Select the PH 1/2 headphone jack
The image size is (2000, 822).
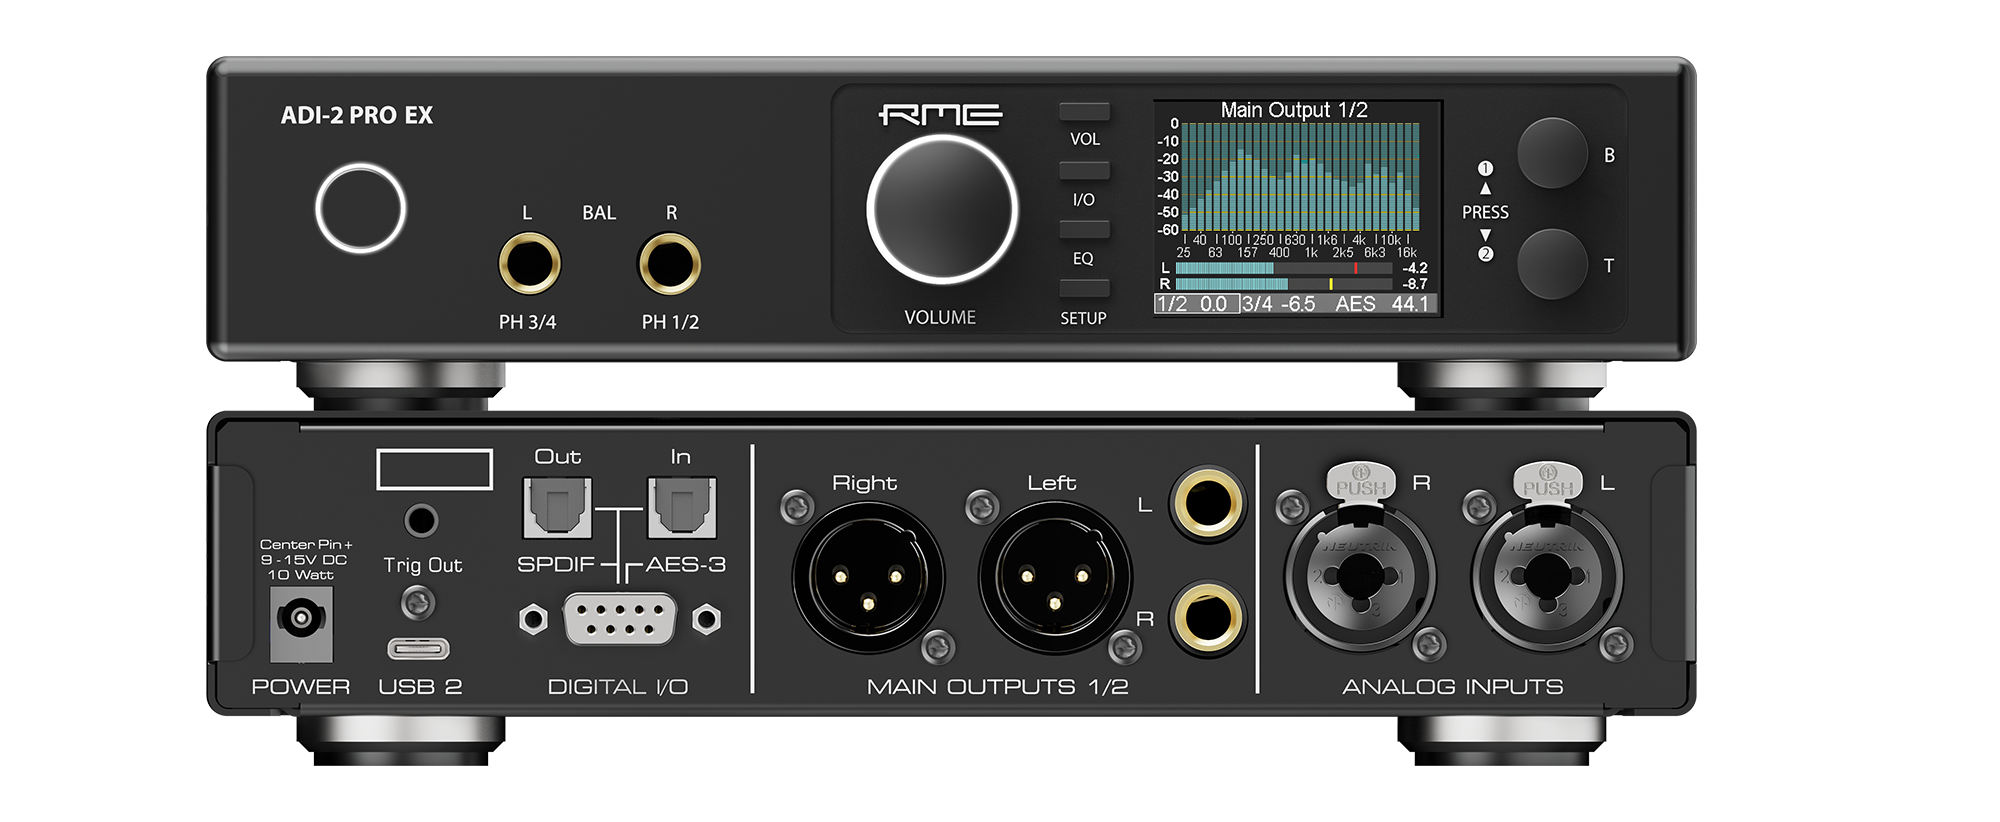tap(669, 263)
